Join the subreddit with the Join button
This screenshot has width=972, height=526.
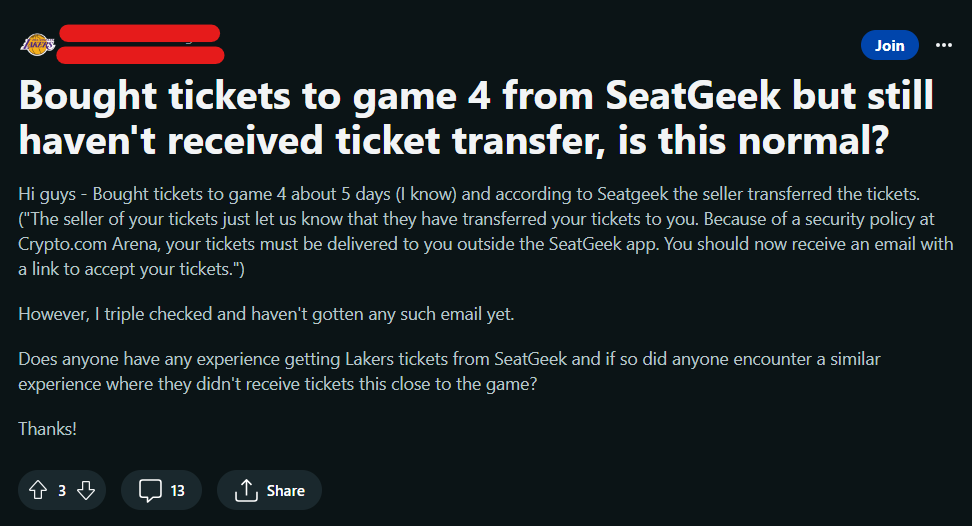point(890,45)
